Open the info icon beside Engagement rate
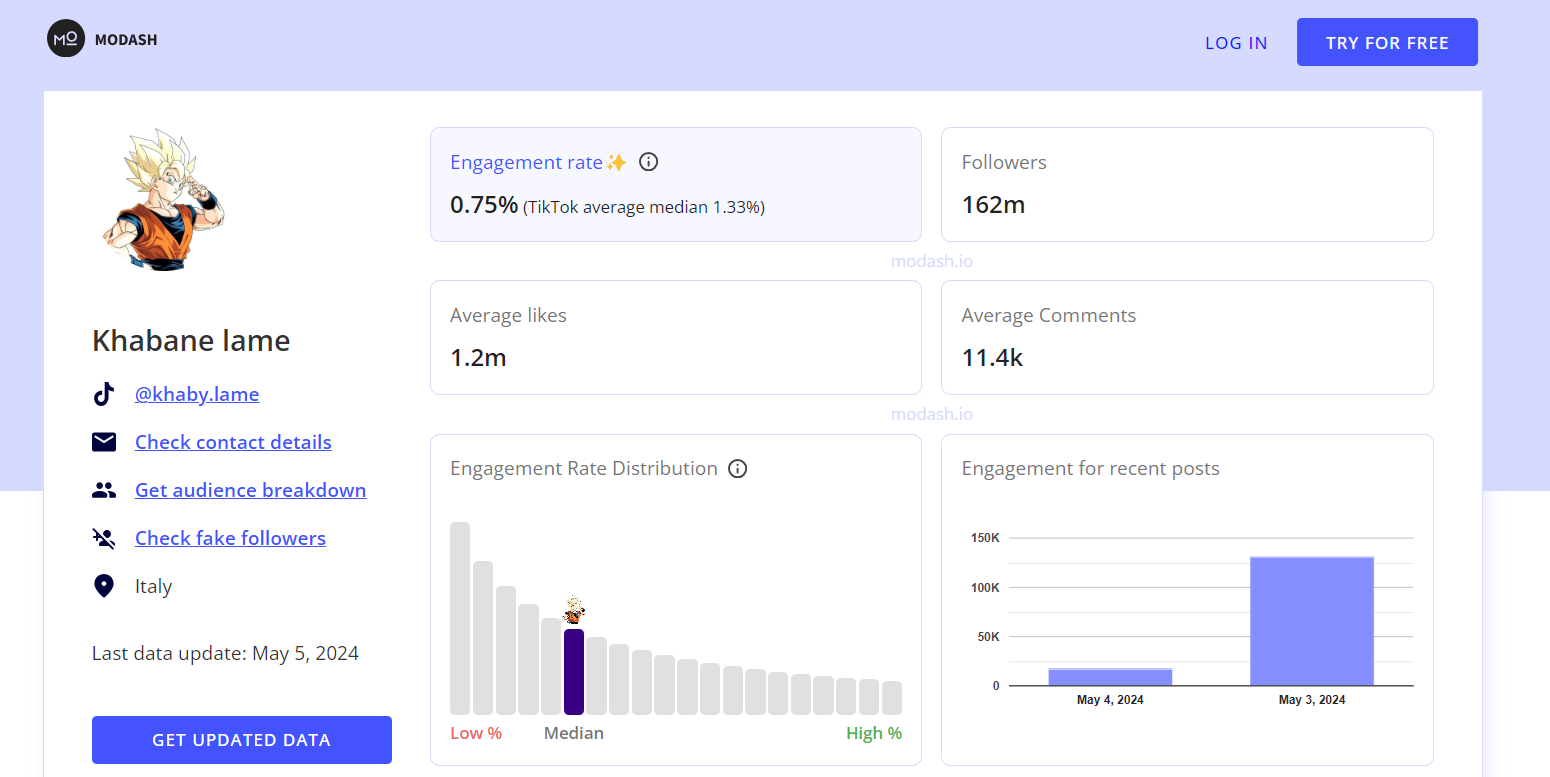The image size is (1550, 777). coord(648,162)
